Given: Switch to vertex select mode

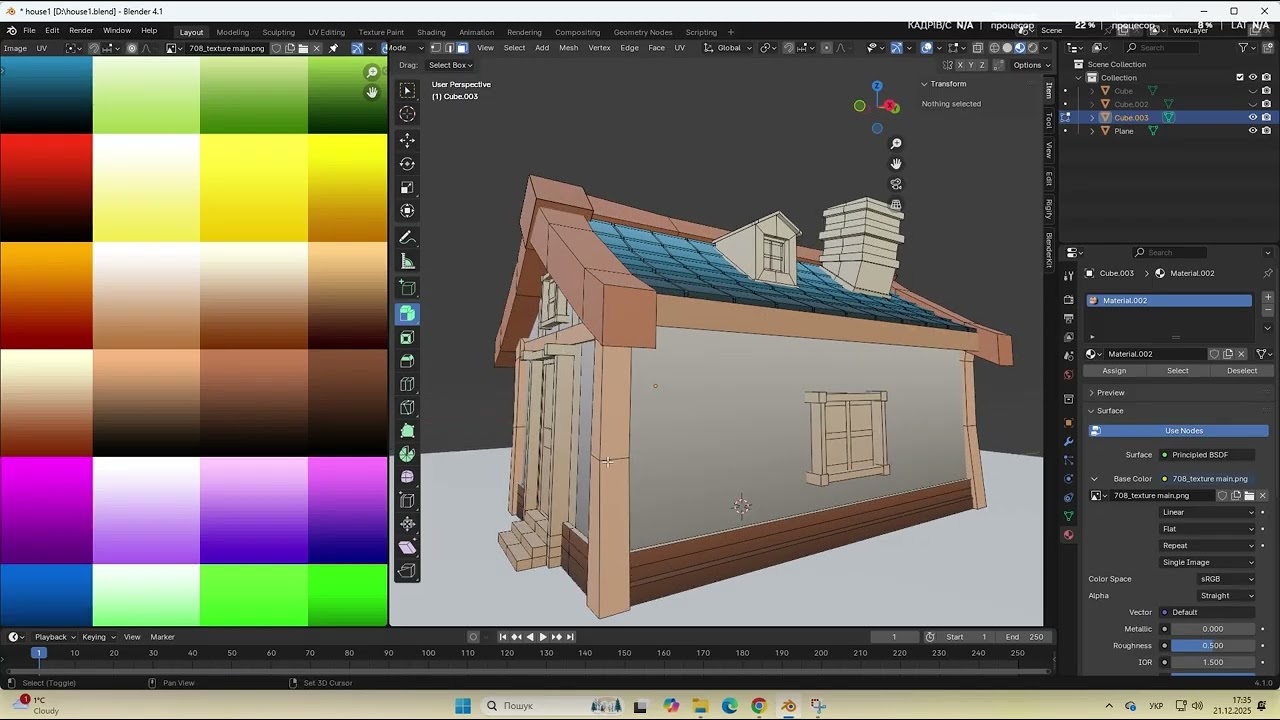Looking at the screenshot, I should click(435, 48).
